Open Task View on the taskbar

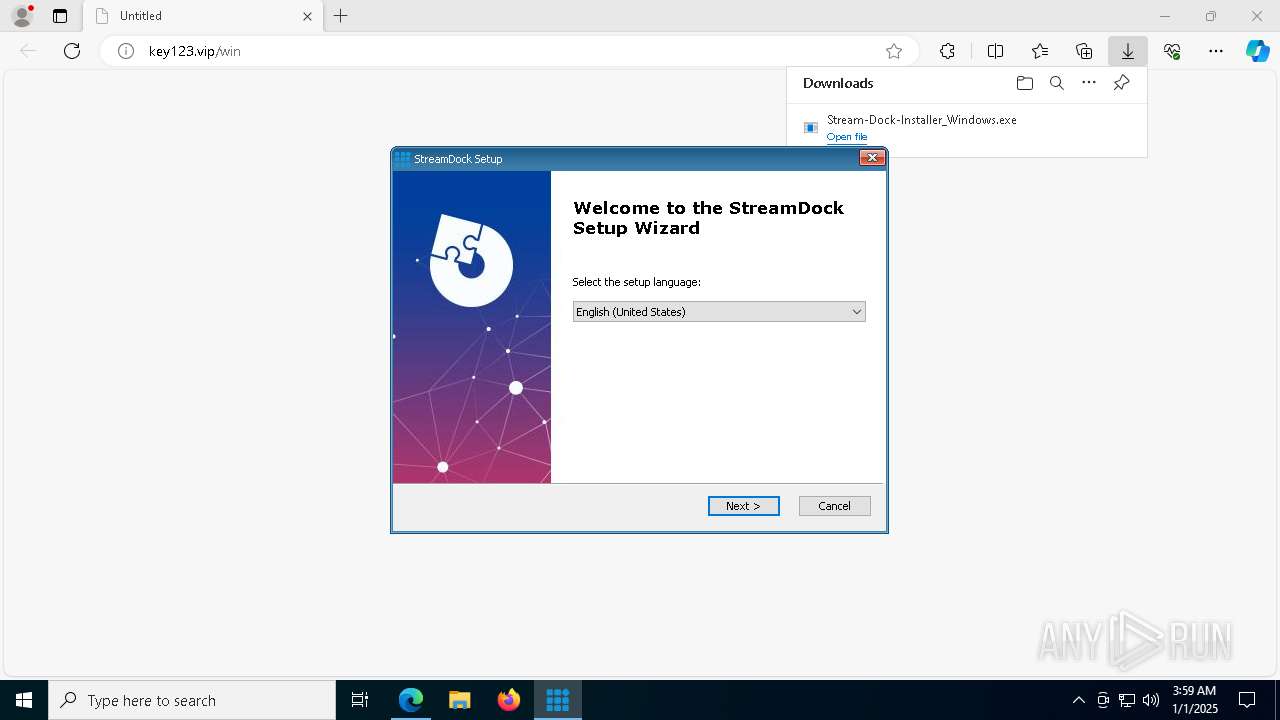[x=360, y=700]
